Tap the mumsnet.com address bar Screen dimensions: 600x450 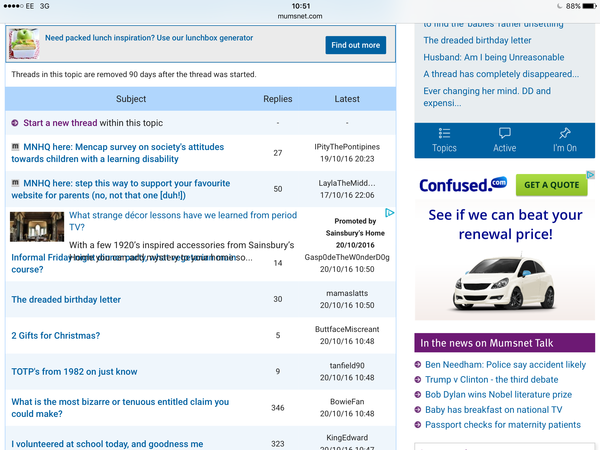(300, 16)
